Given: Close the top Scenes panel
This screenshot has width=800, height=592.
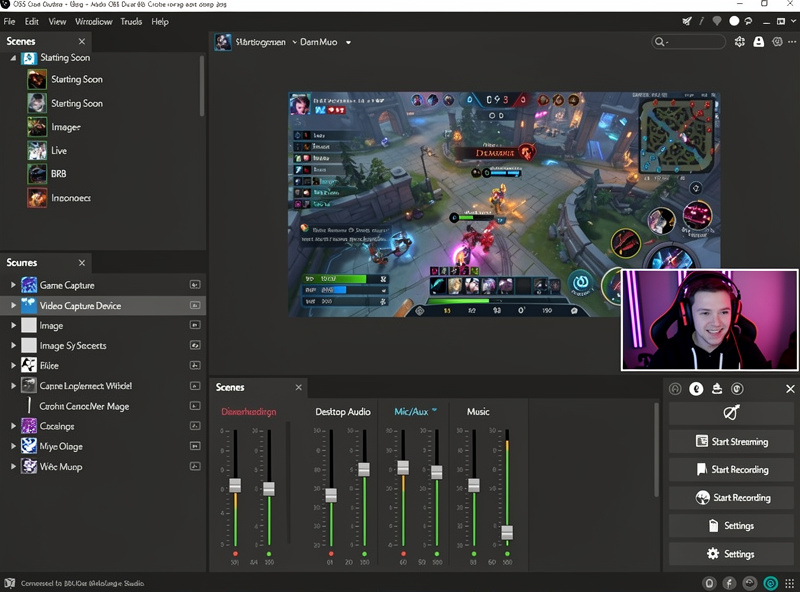Looking at the screenshot, I should [82, 41].
